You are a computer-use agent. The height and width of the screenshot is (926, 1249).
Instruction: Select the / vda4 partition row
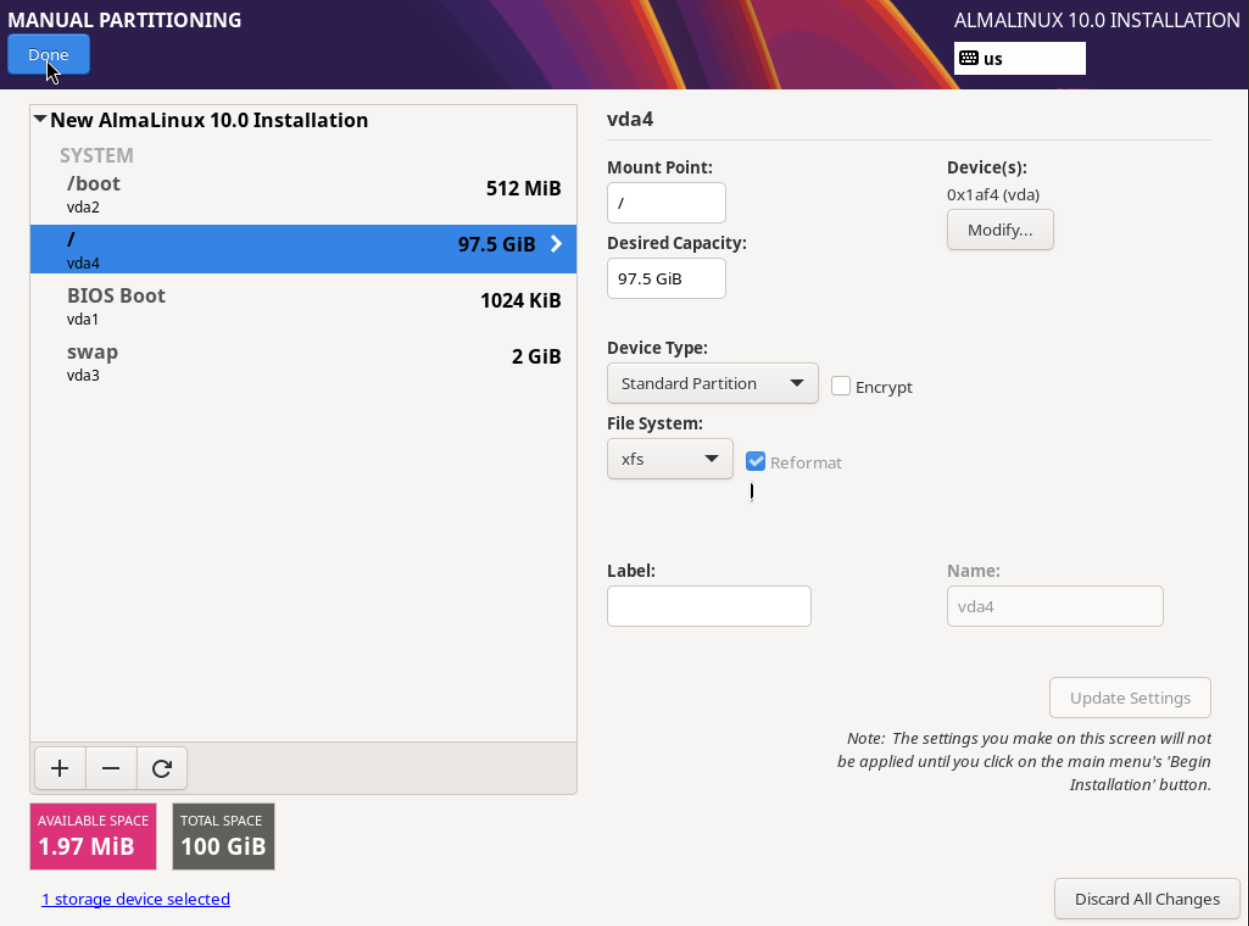click(x=303, y=249)
